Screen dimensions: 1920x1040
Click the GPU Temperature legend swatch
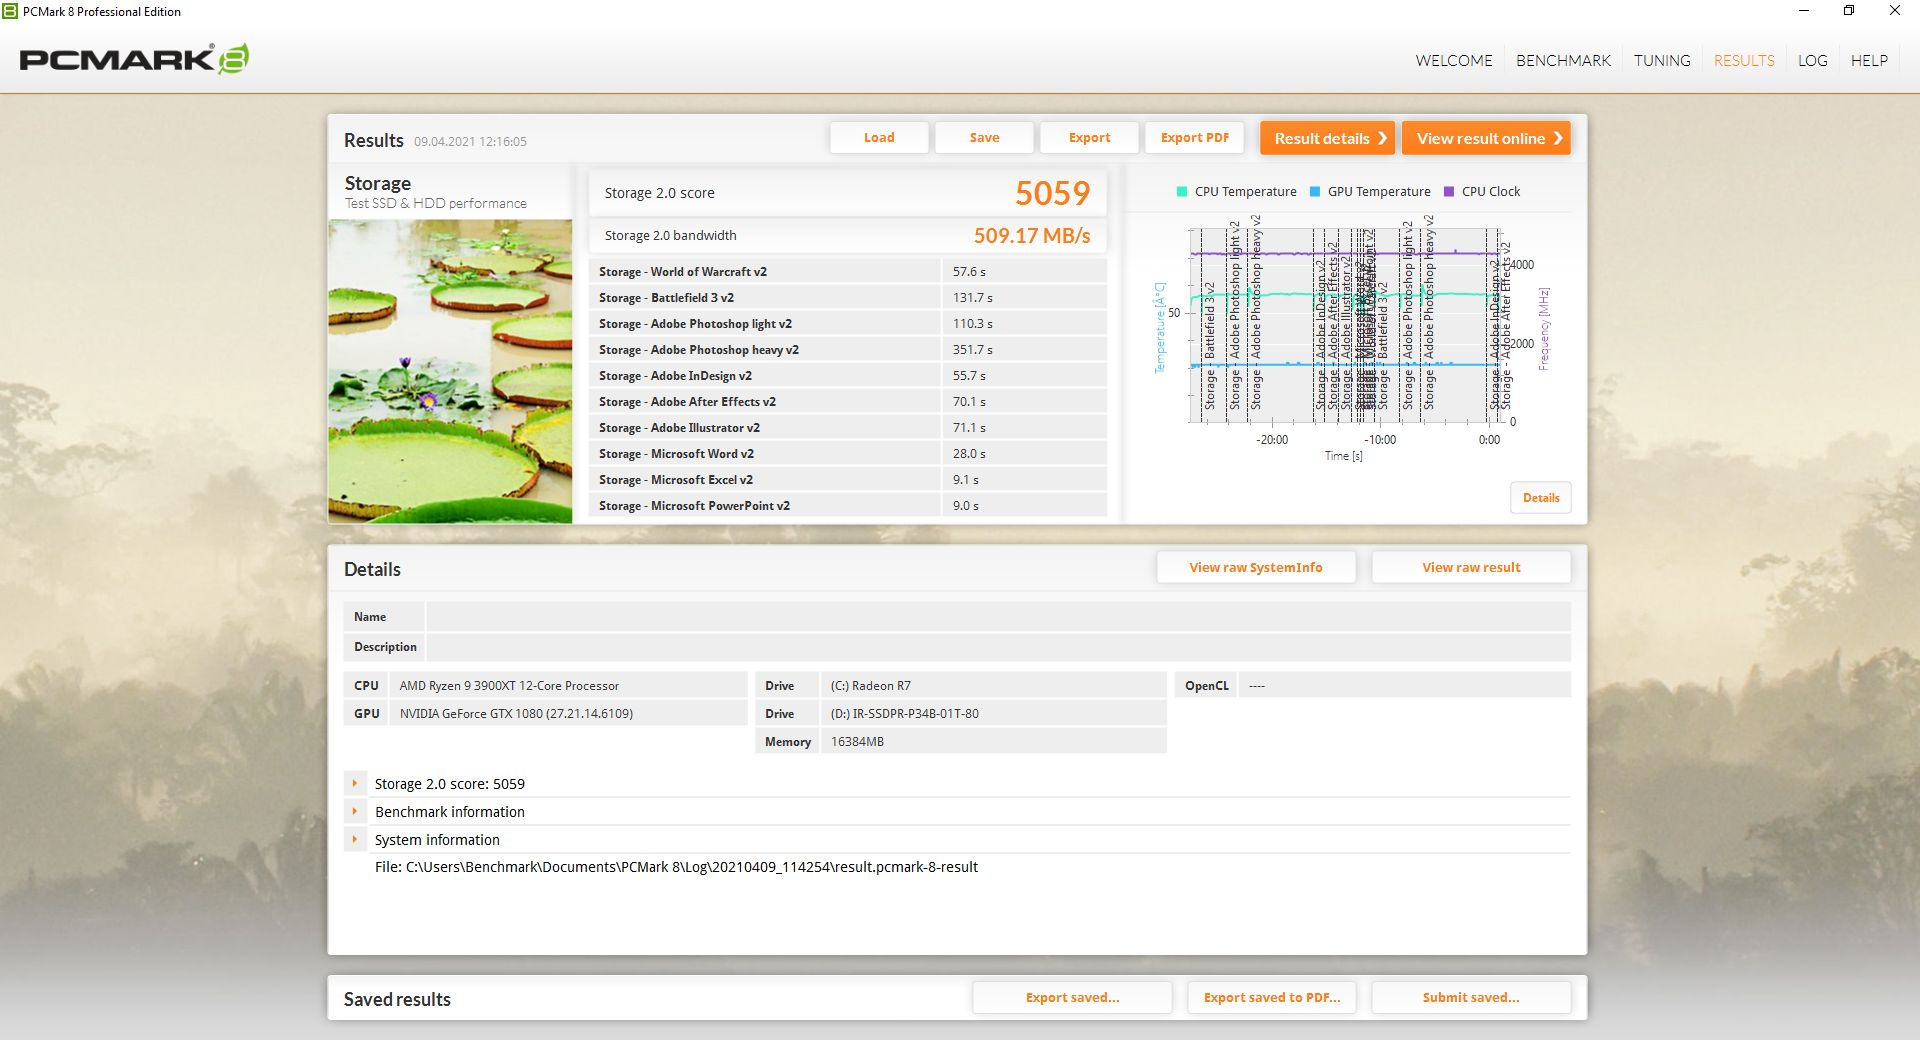pyautogui.click(x=1315, y=192)
